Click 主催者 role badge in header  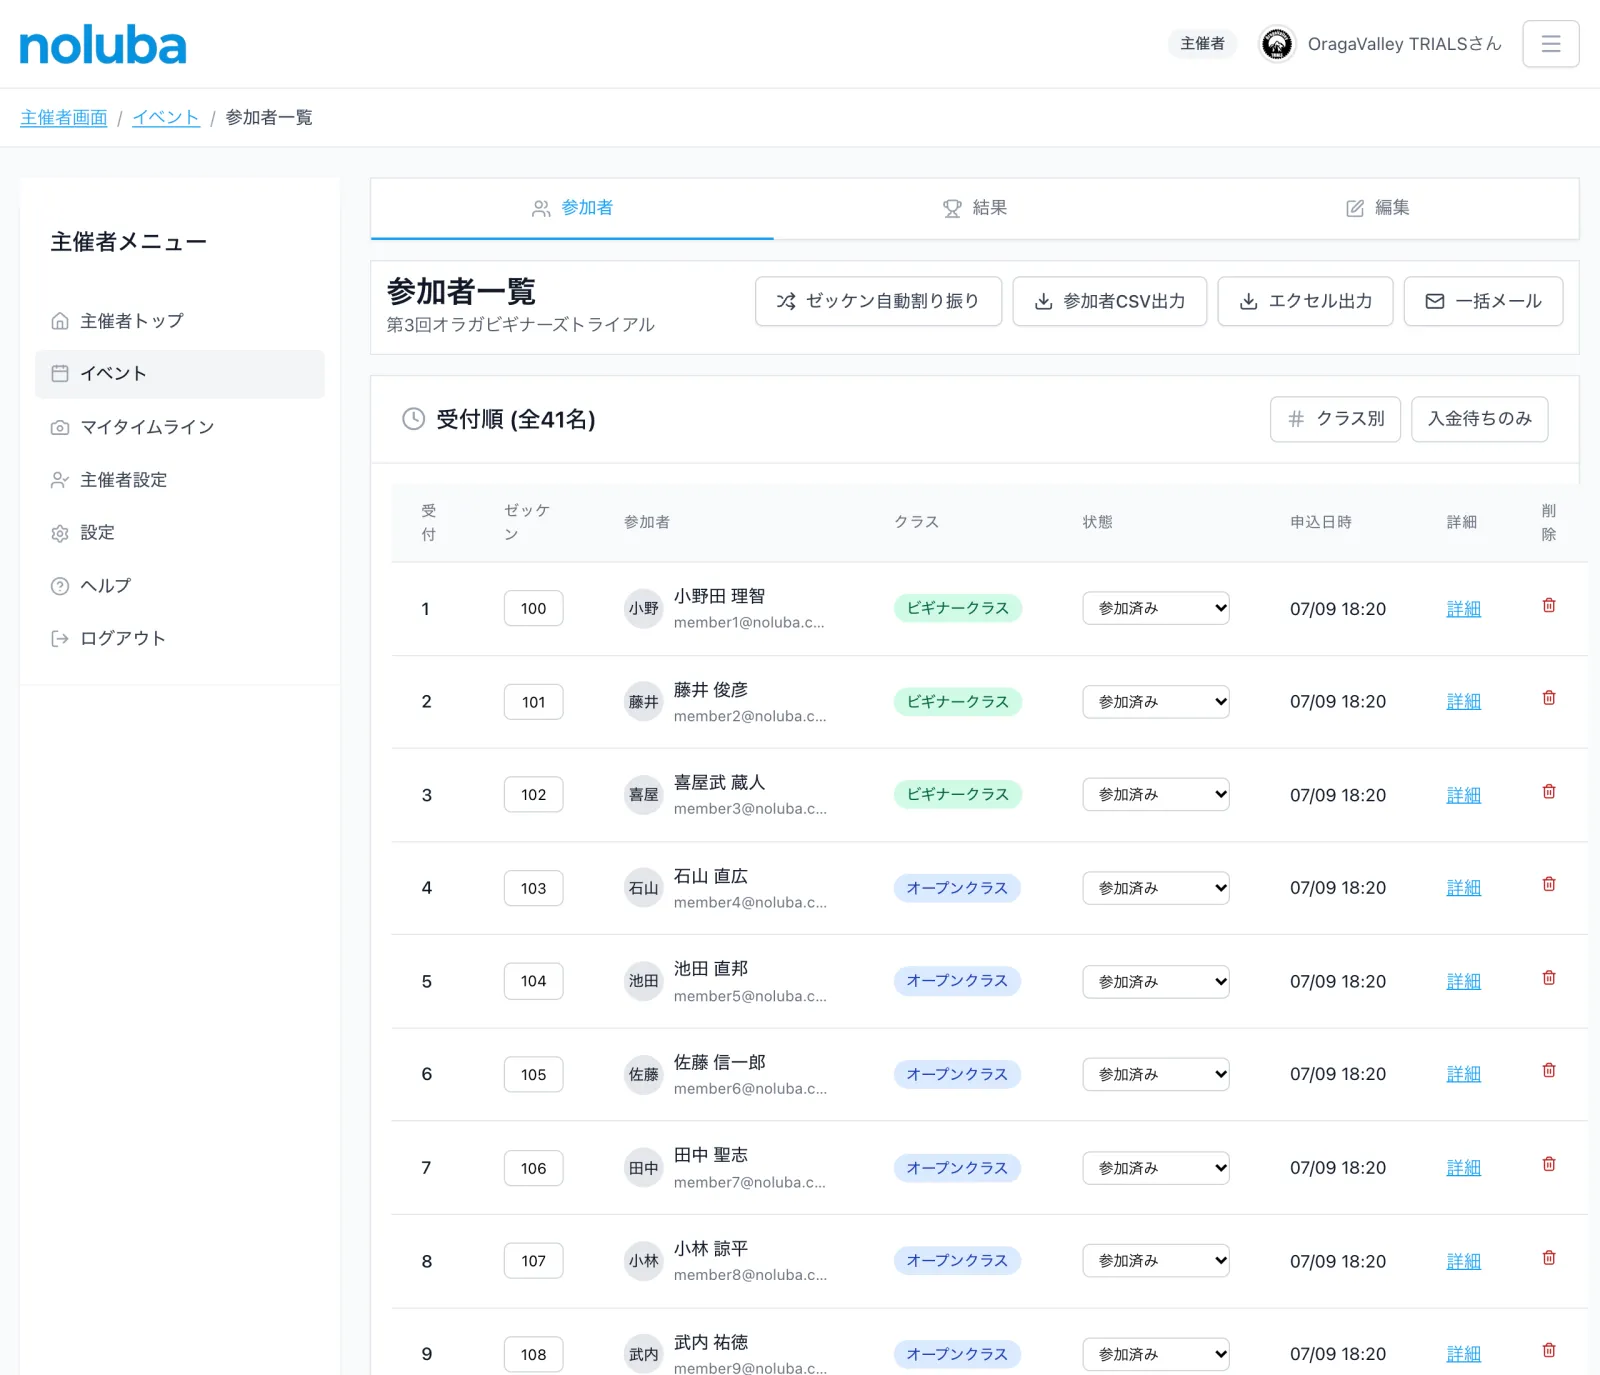click(x=1202, y=44)
